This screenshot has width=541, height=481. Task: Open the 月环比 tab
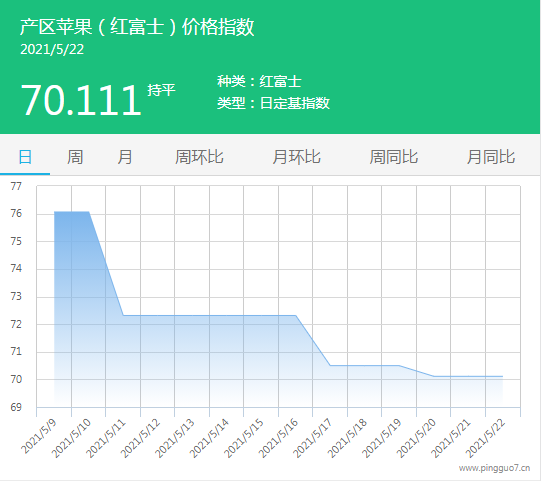tap(297, 157)
